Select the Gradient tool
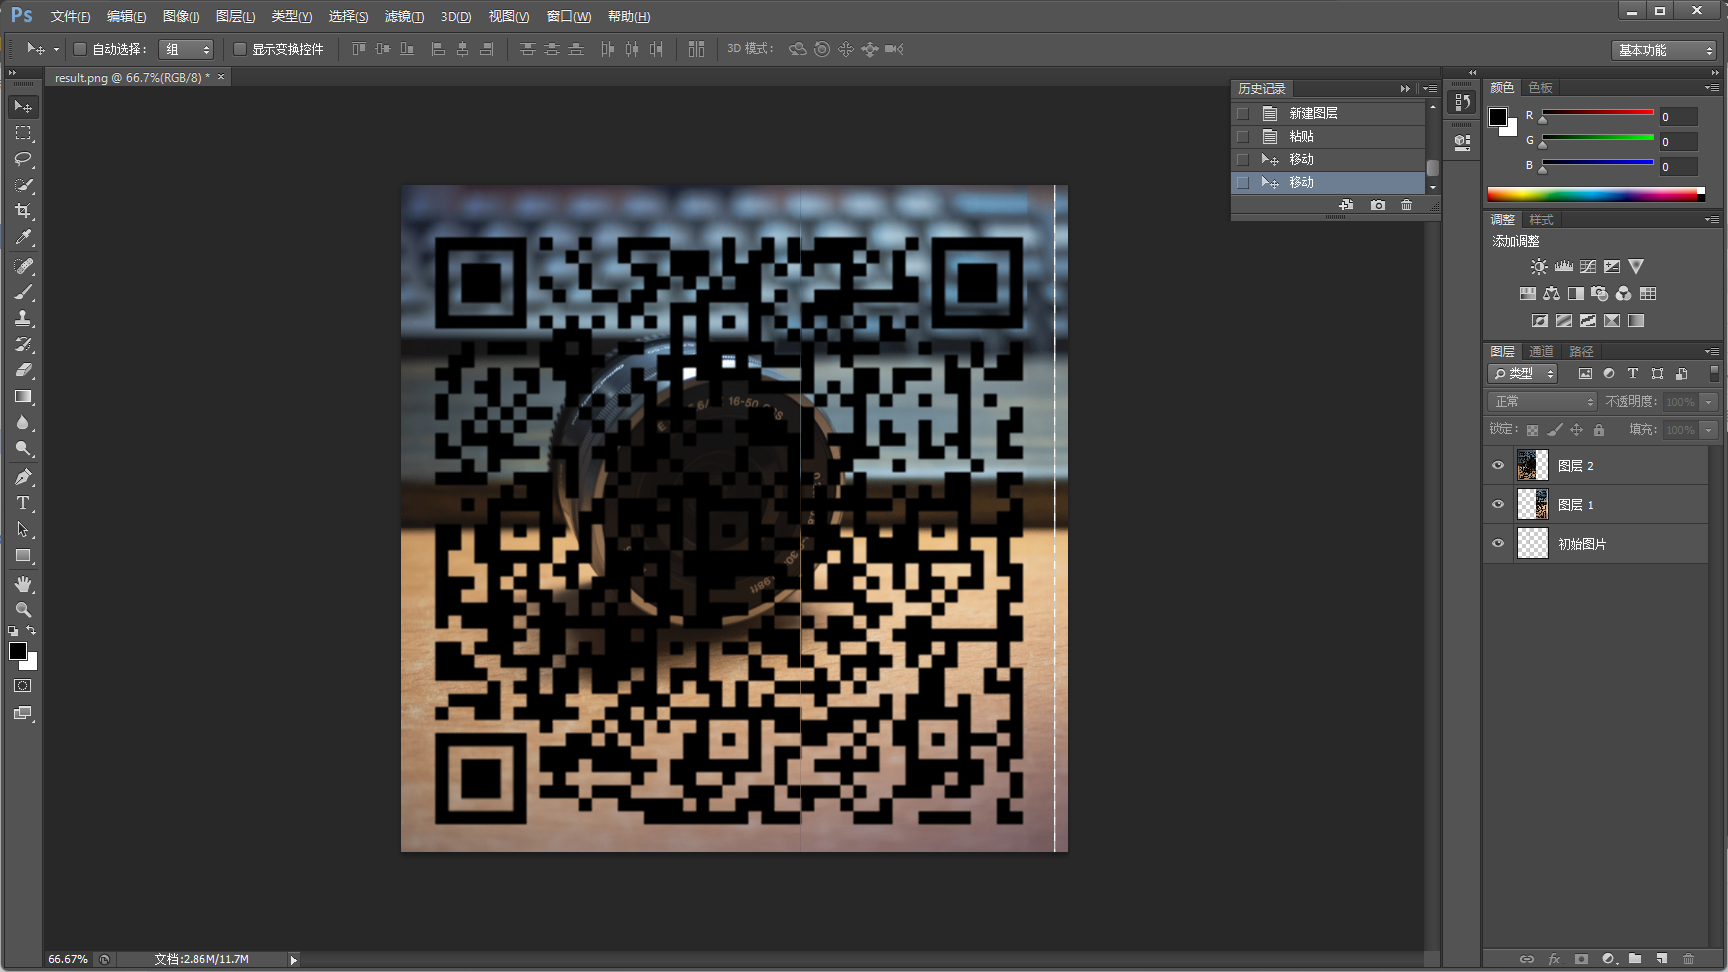The image size is (1728, 972). point(23,397)
